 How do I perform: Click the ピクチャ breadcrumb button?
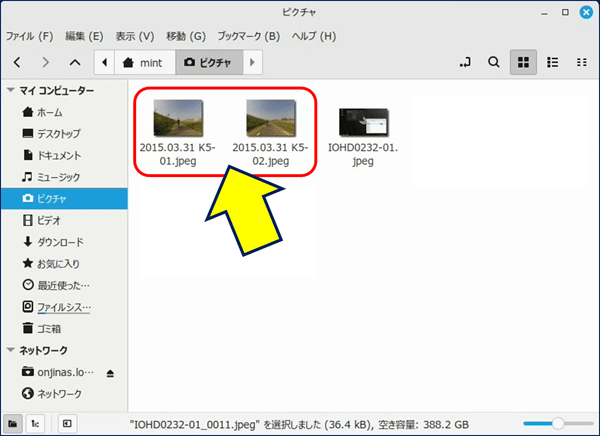[209, 62]
